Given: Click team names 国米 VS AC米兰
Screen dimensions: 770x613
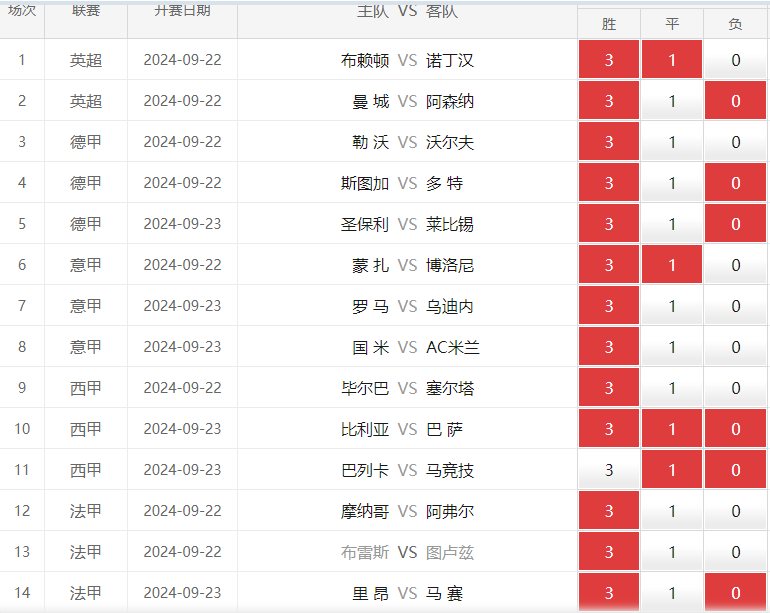Looking at the screenshot, I should [x=416, y=347].
